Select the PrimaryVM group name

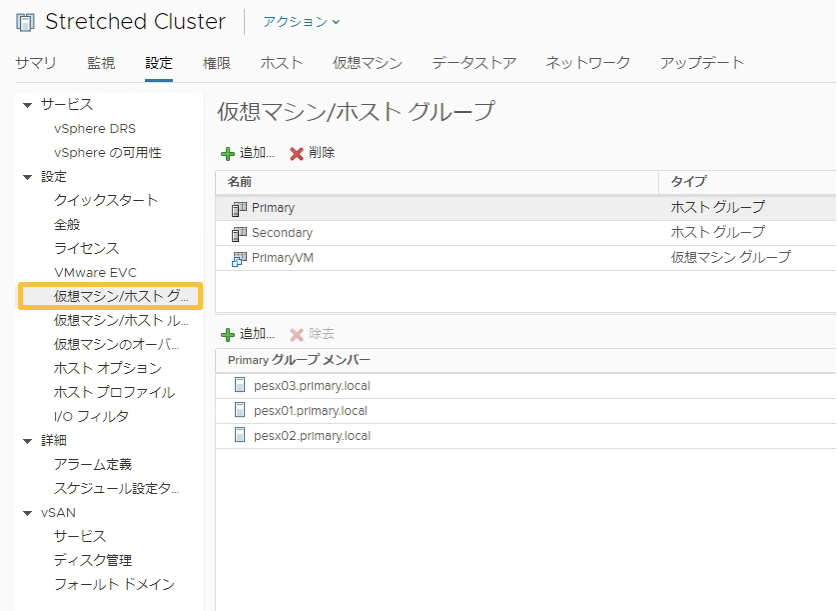tap(282, 258)
